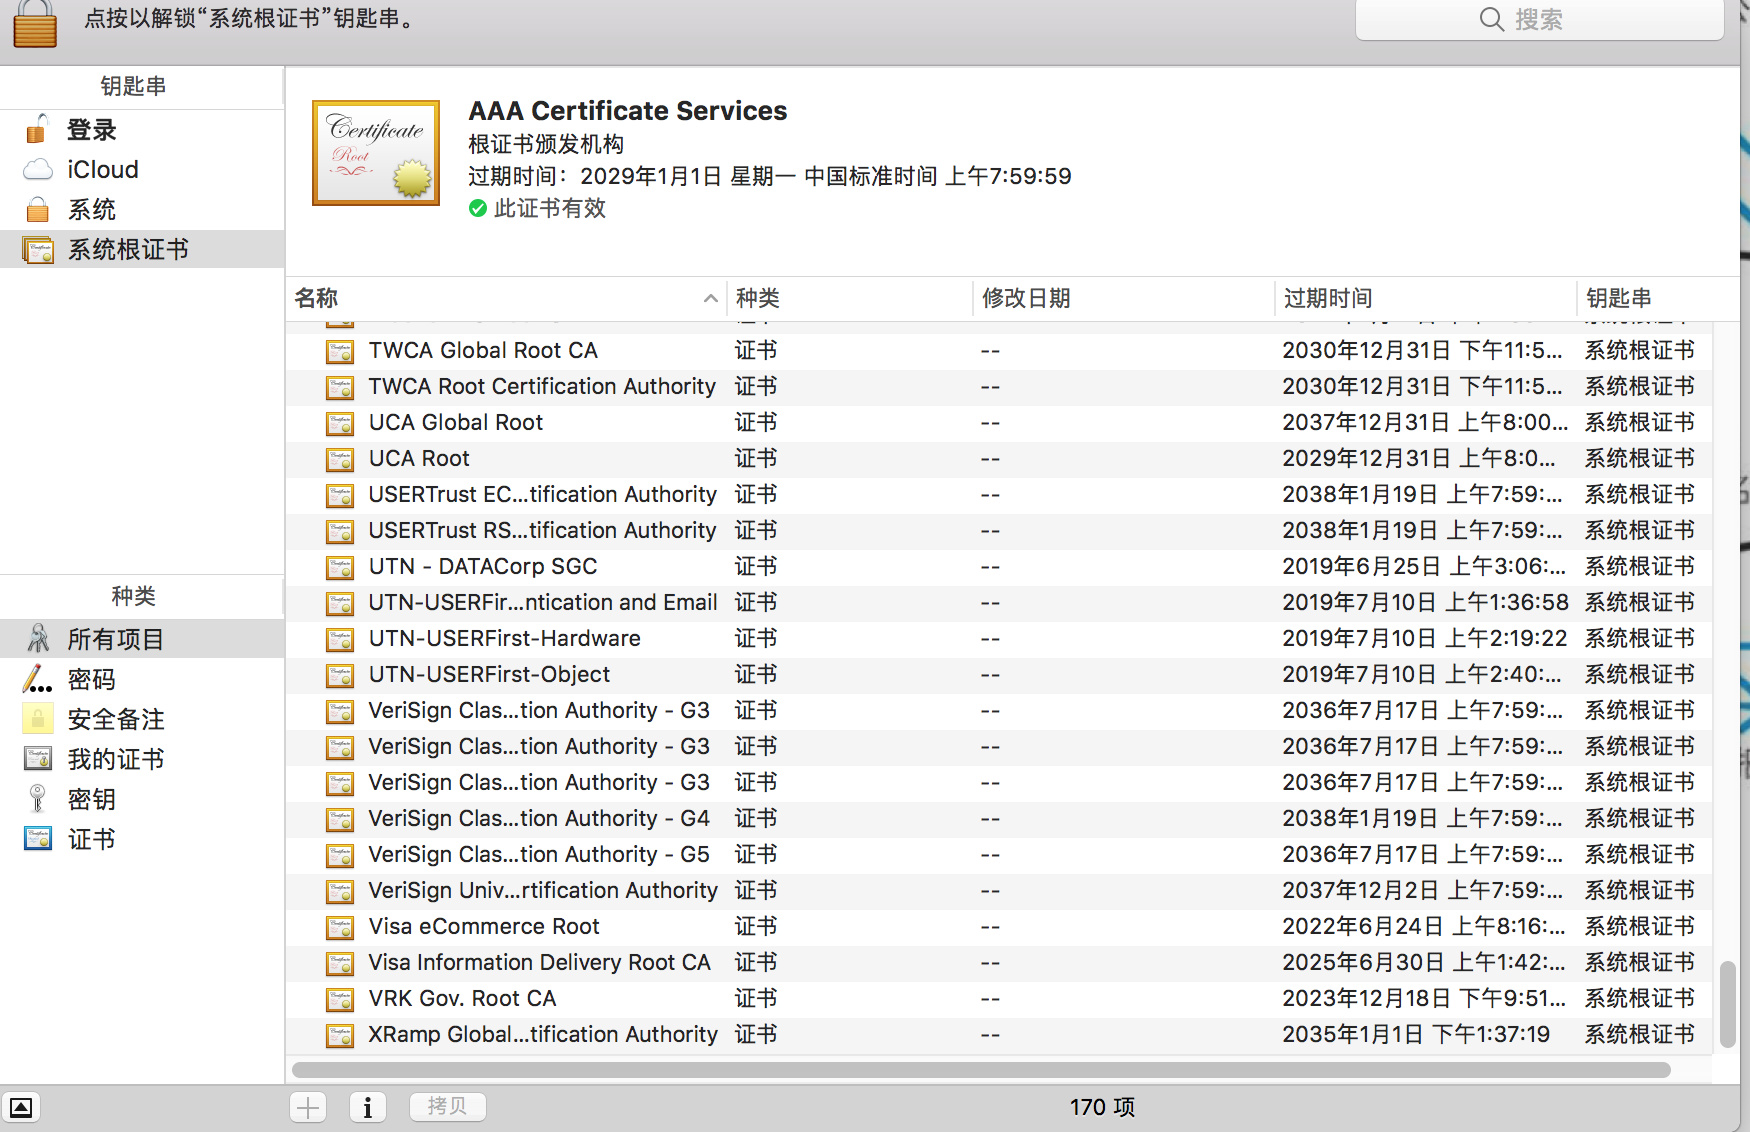Sort by 种类 column header
Image resolution: width=1750 pixels, height=1132 pixels.
[849, 298]
